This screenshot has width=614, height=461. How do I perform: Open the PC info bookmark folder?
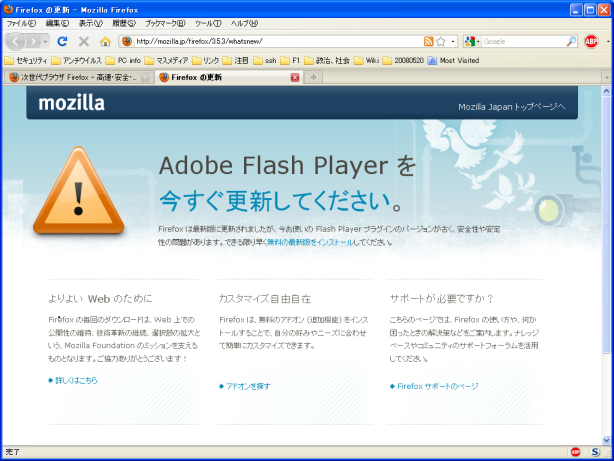tap(123, 60)
